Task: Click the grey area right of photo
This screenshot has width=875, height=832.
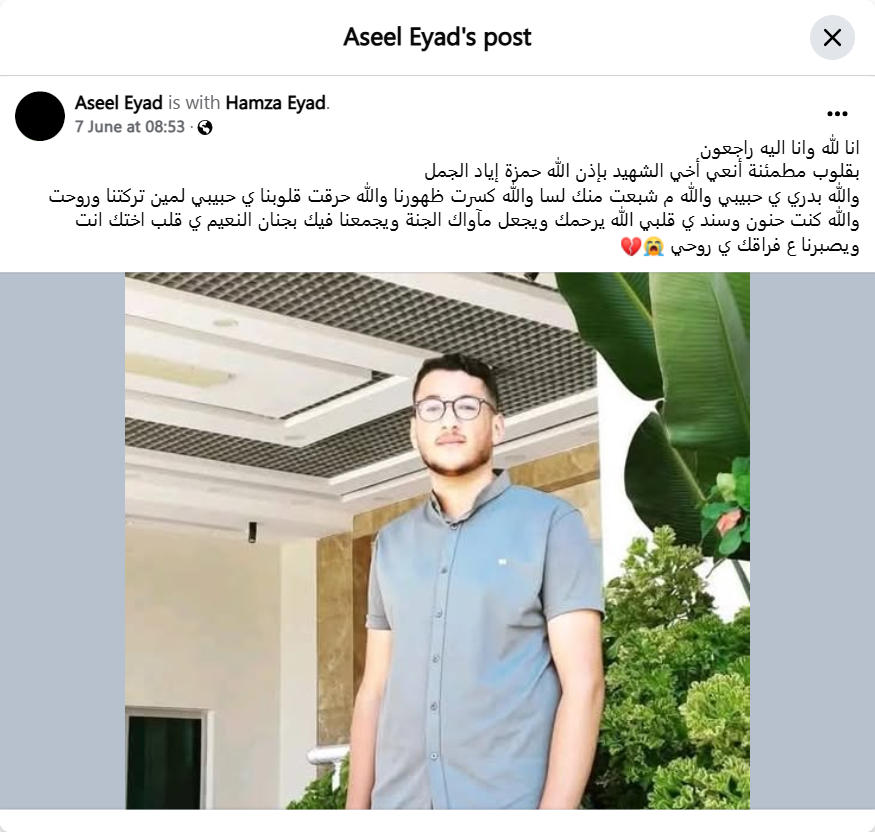Action: click(812, 541)
